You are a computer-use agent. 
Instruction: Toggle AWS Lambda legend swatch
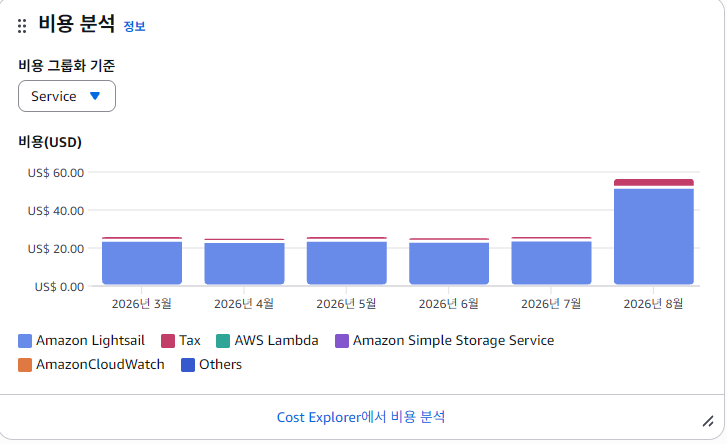223,341
